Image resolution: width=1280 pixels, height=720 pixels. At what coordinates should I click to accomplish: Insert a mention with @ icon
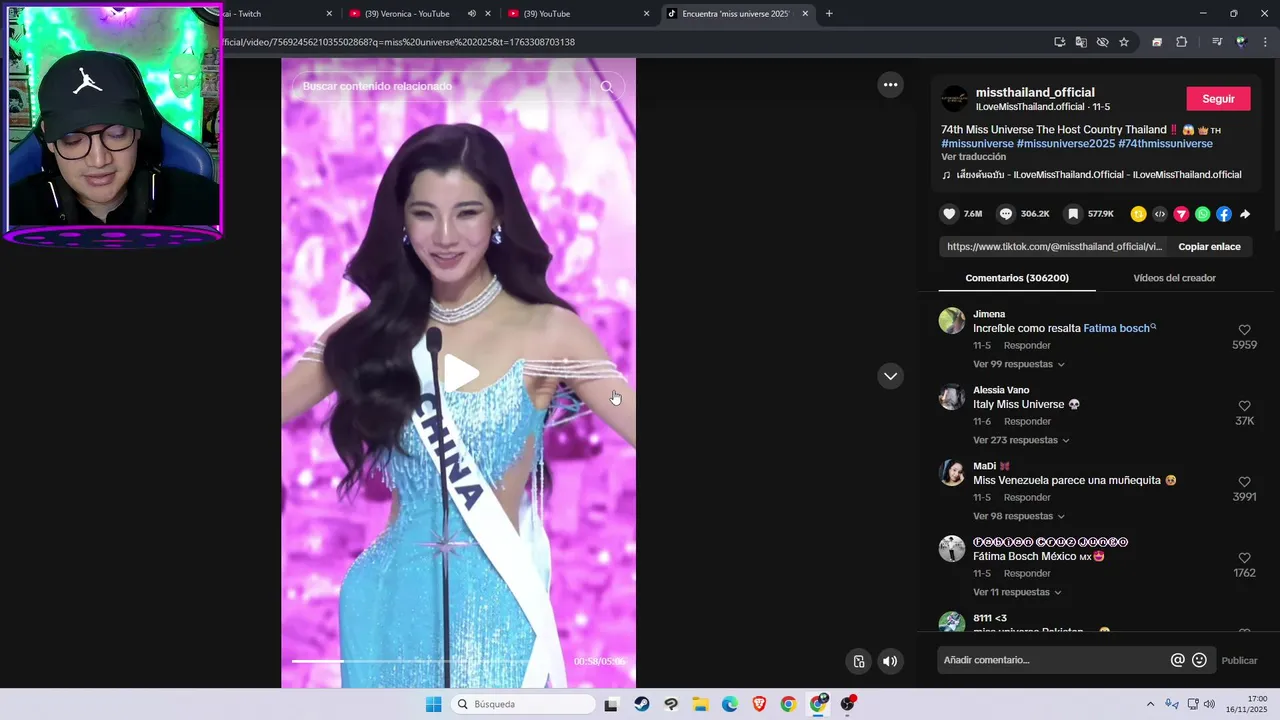tap(1178, 660)
